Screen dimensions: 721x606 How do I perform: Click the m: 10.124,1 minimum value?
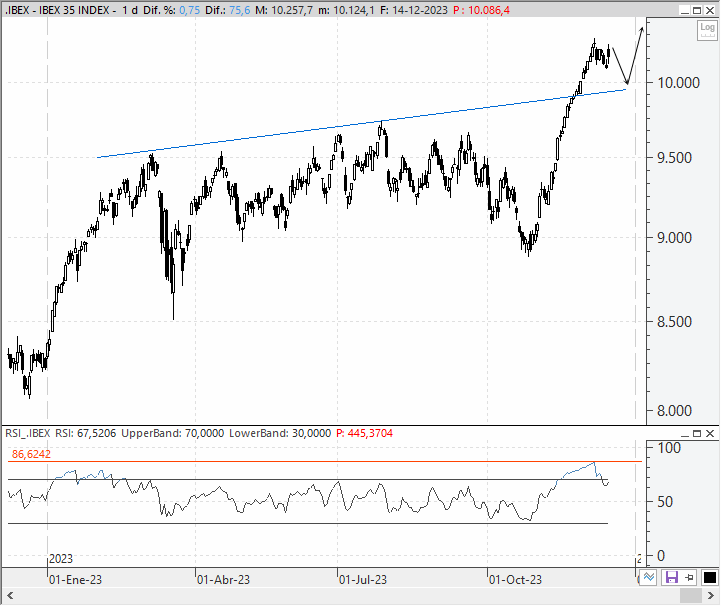coord(346,10)
